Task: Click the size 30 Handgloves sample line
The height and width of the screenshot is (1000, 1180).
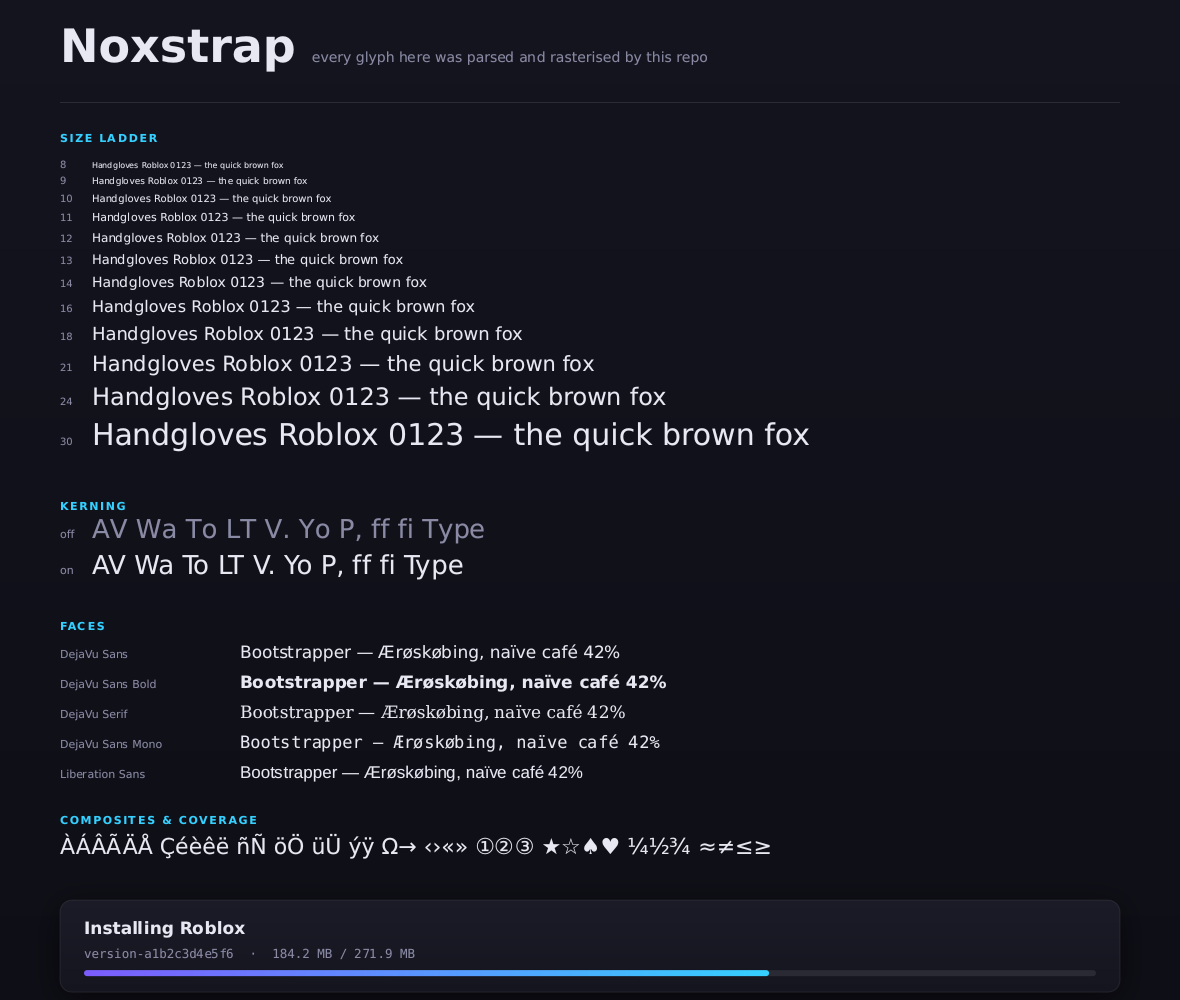Action: (451, 436)
